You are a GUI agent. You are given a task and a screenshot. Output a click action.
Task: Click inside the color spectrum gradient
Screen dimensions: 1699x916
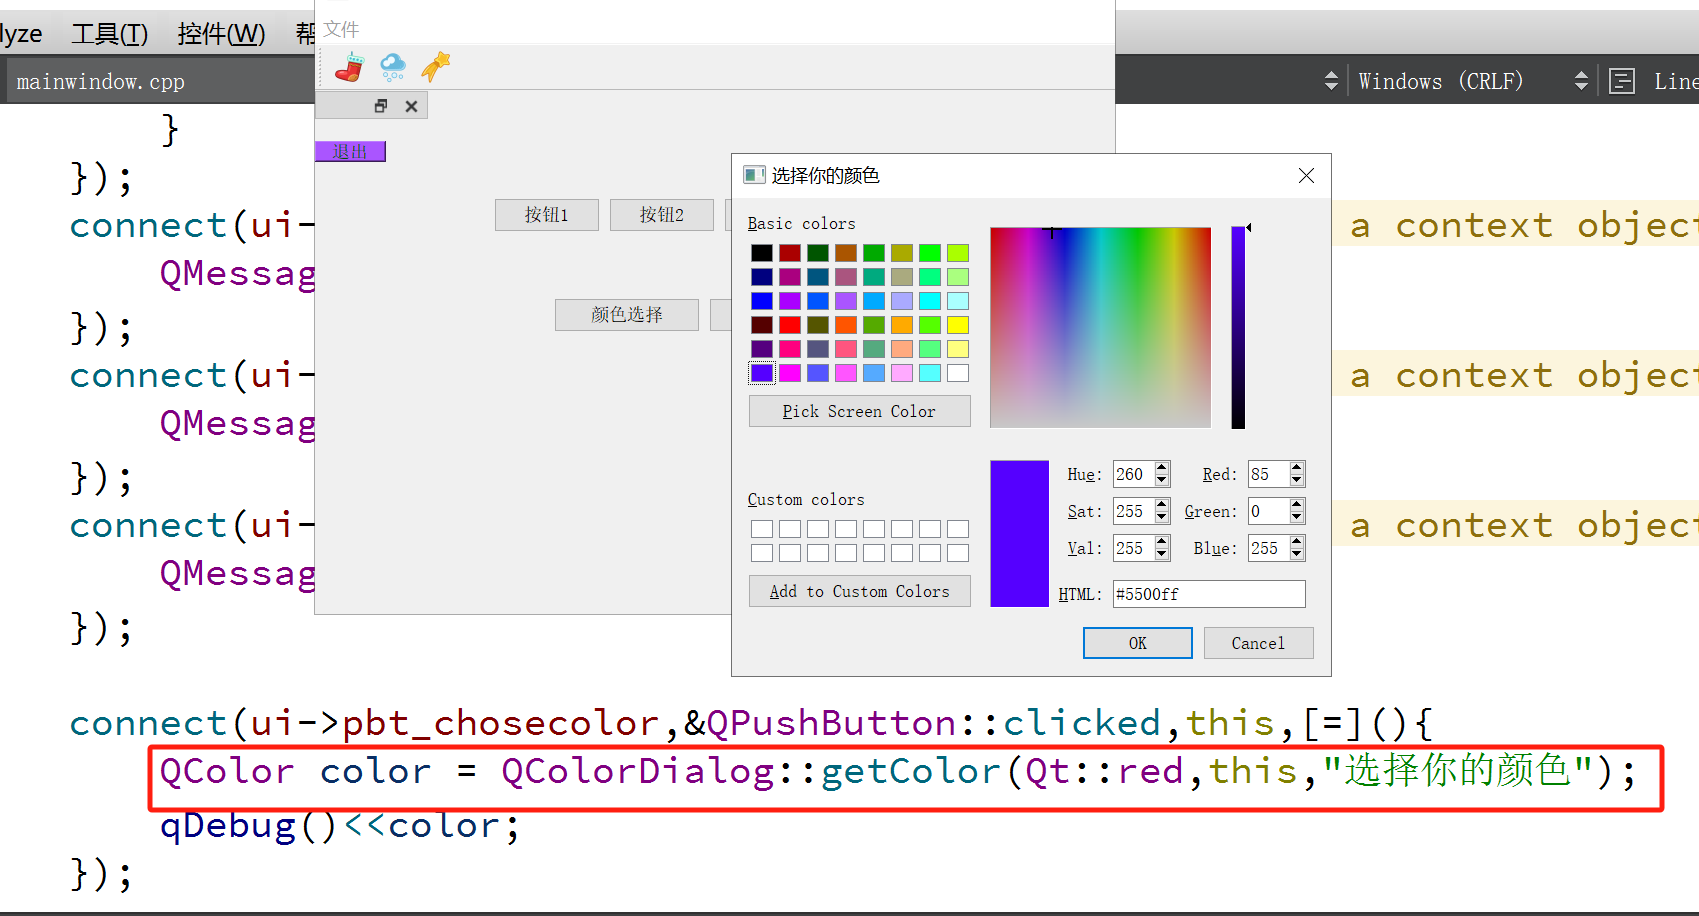tap(1100, 327)
